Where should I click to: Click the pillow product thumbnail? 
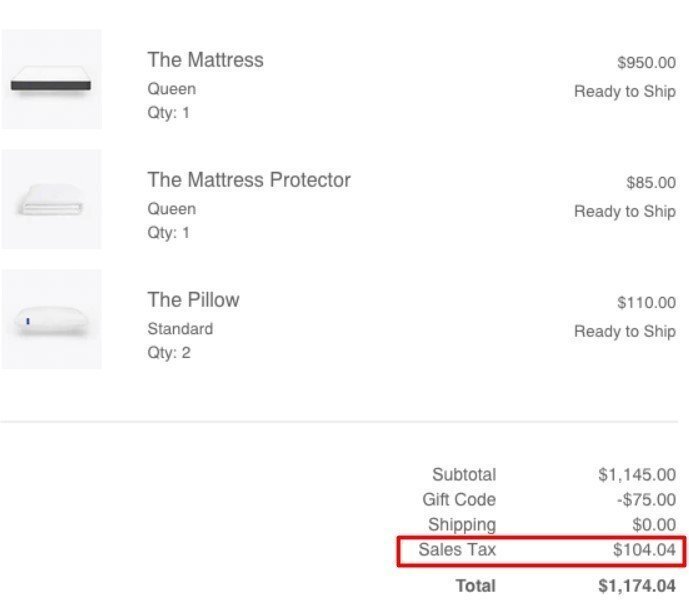[51, 320]
